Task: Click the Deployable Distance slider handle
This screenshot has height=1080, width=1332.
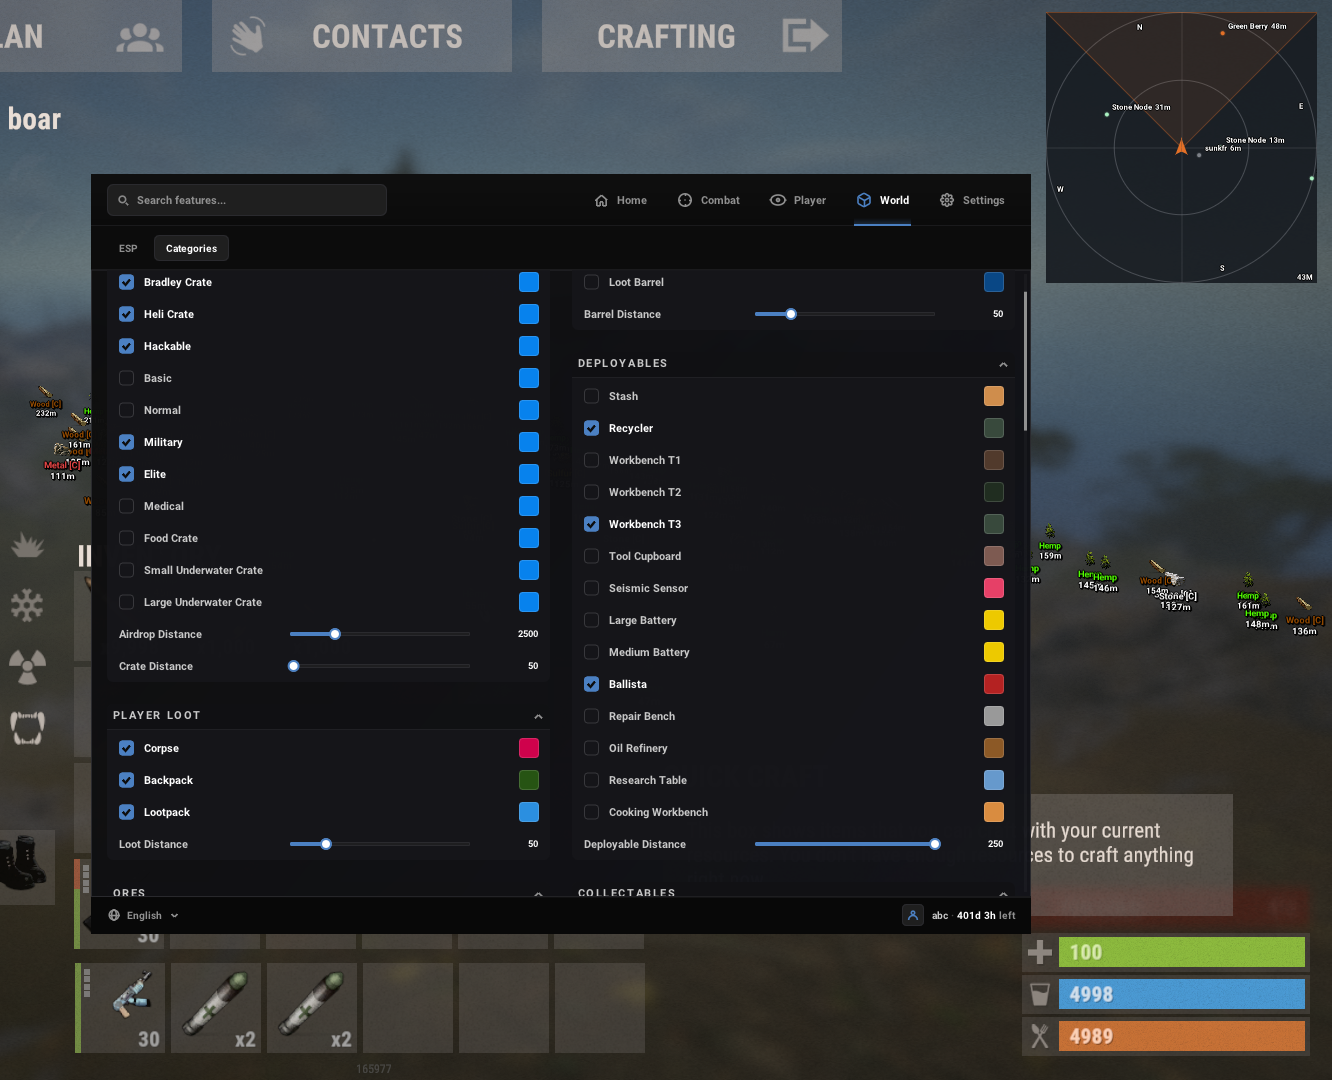Action: click(x=935, y=844)
